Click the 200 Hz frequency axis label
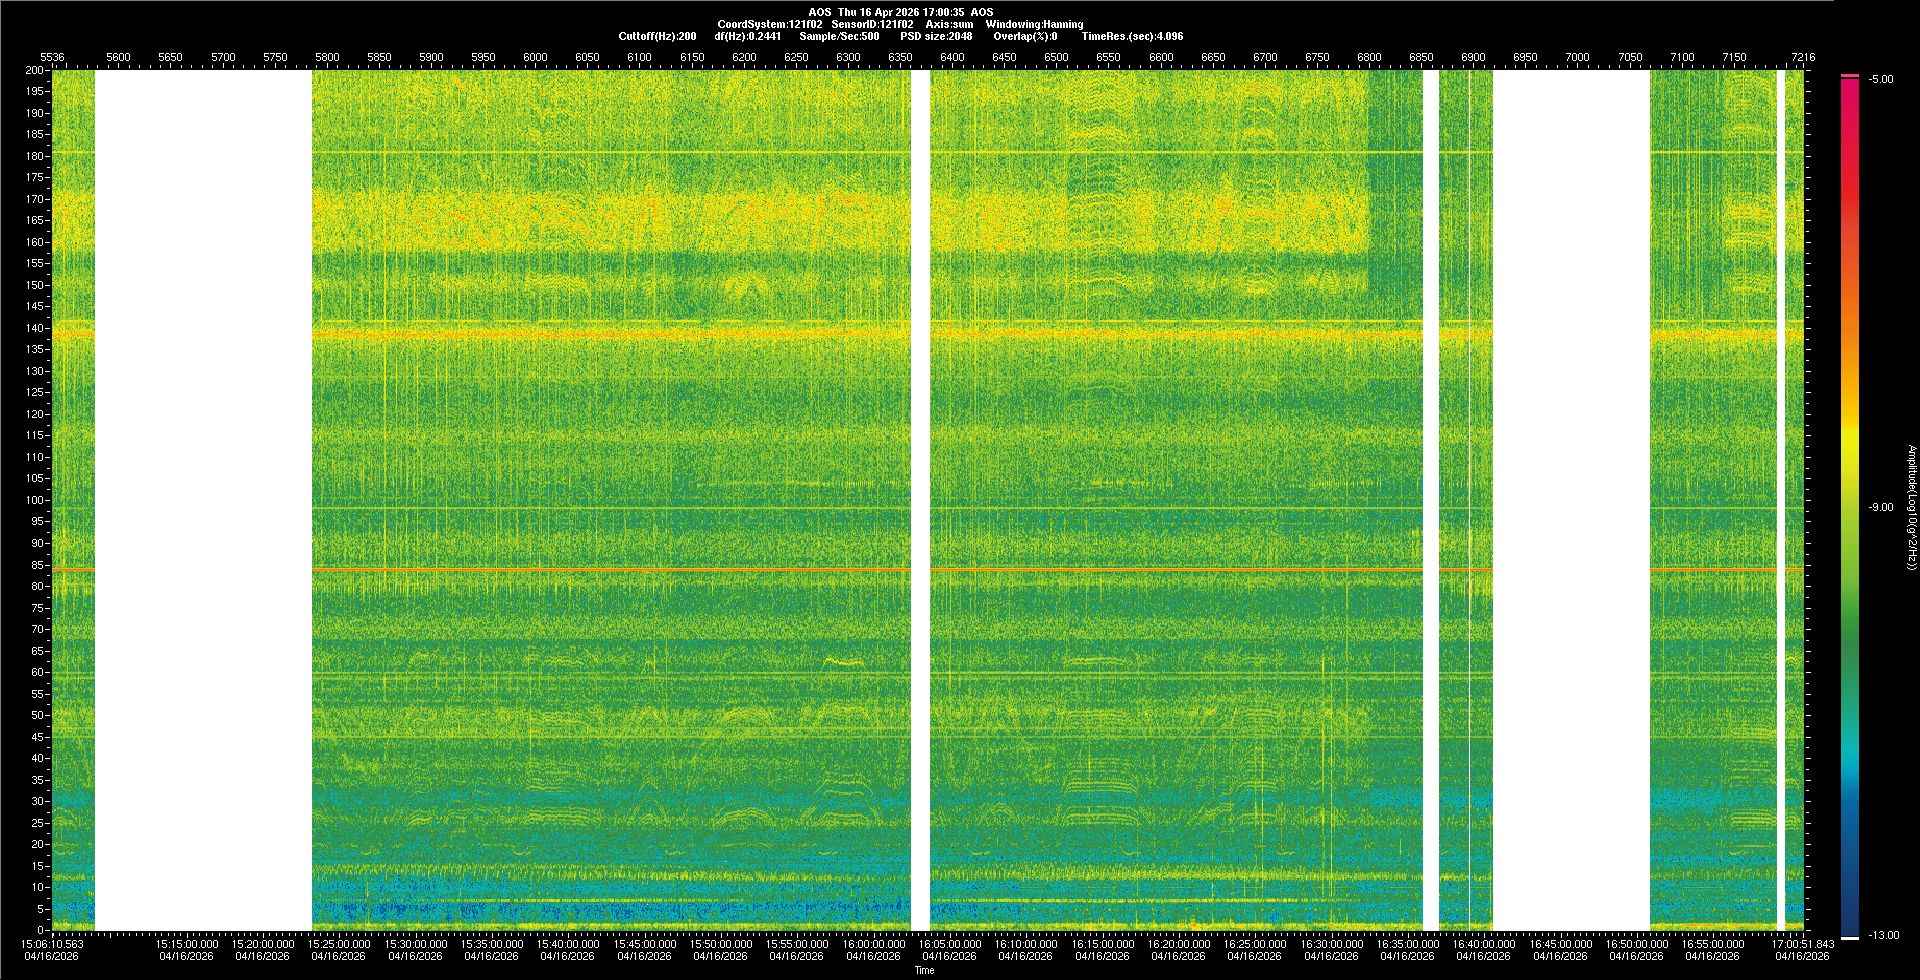Screen dimensions: 1920x980 pos(35,71)
